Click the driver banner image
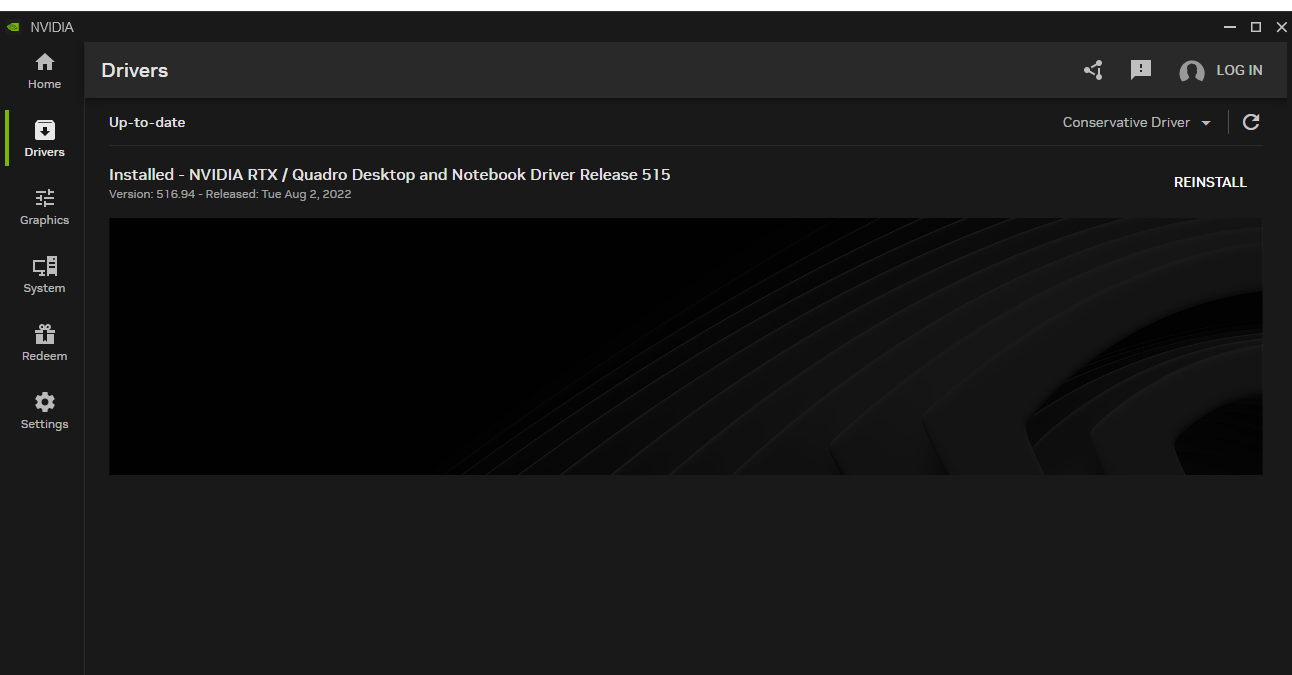 click(685, 346)
